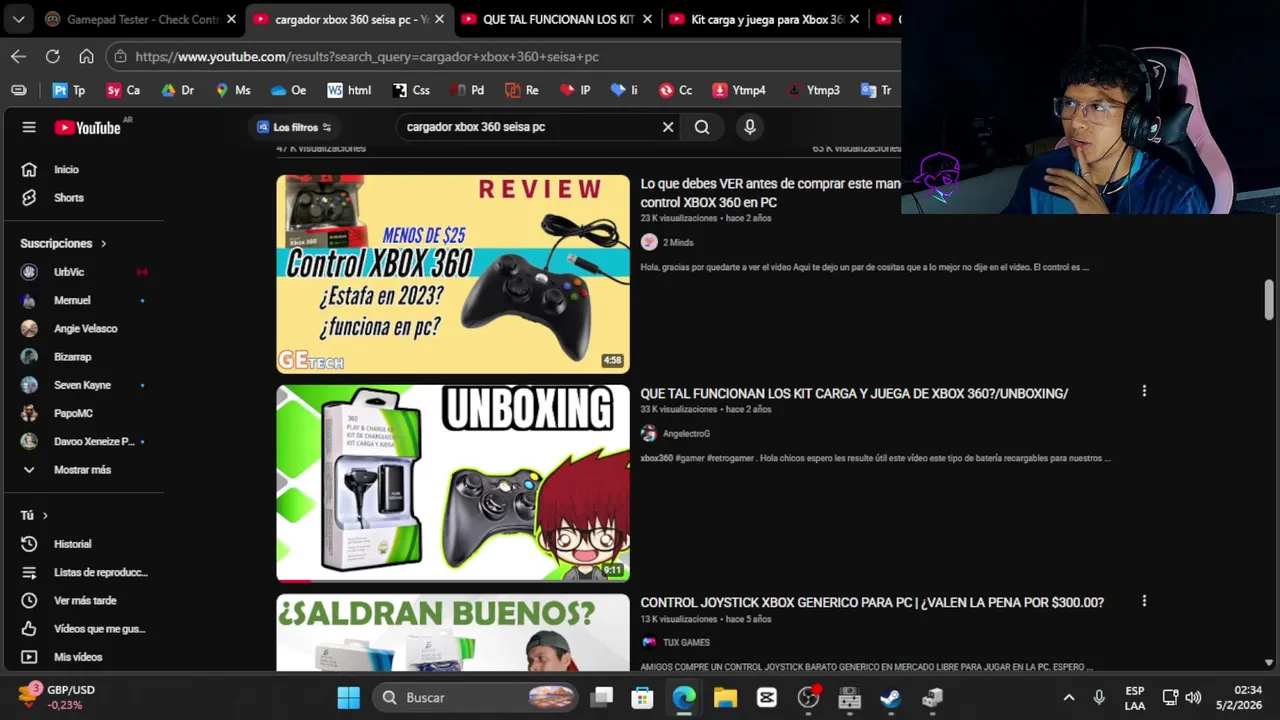Open Steam from the taskbar
The width and height of the screenshot is (1280, 720).
890,697
